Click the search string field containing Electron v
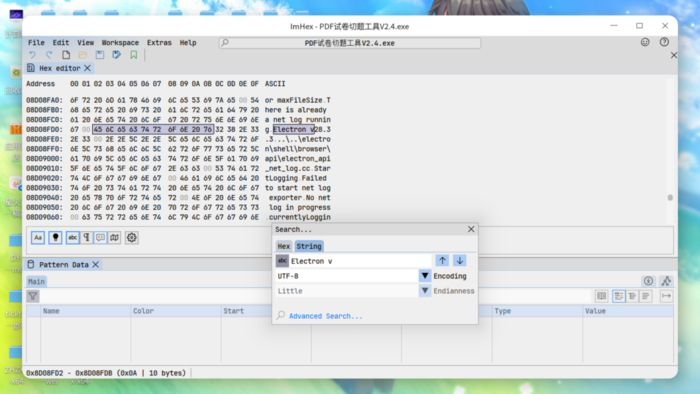Screen dimensions: 700x394 [x=361, y=261]
